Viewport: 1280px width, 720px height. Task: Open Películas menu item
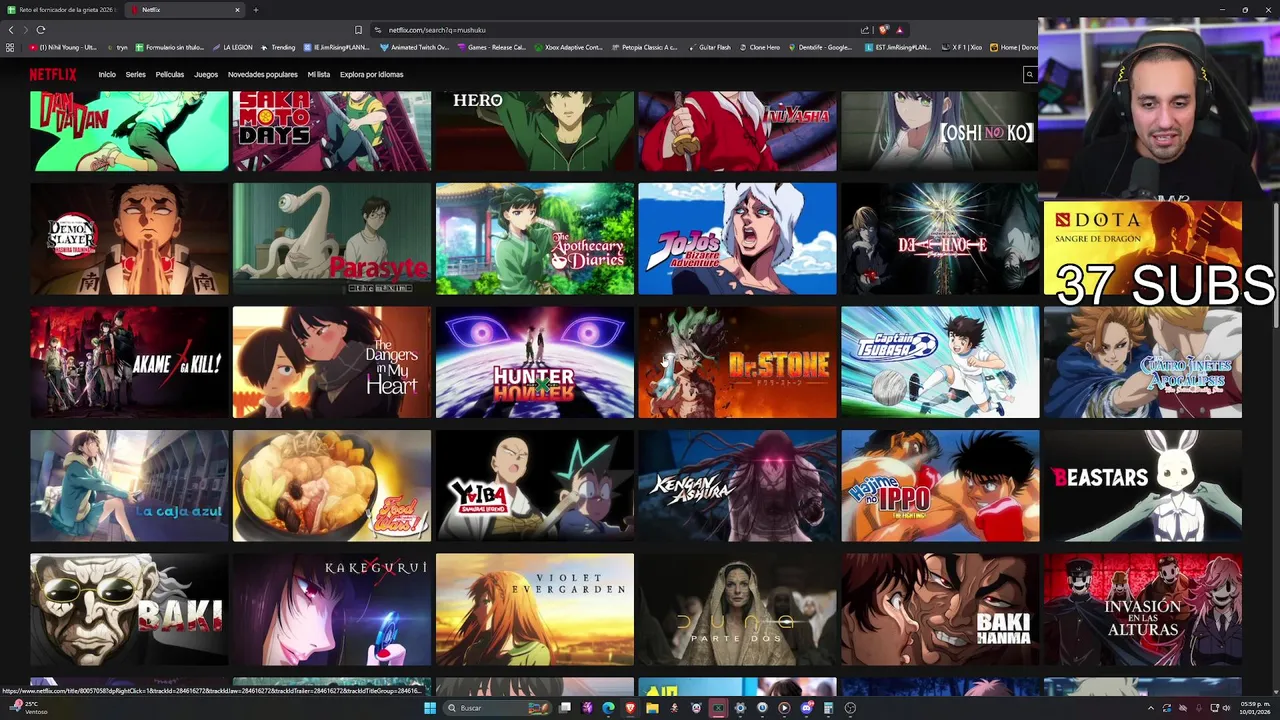click(x=170, y=74)
